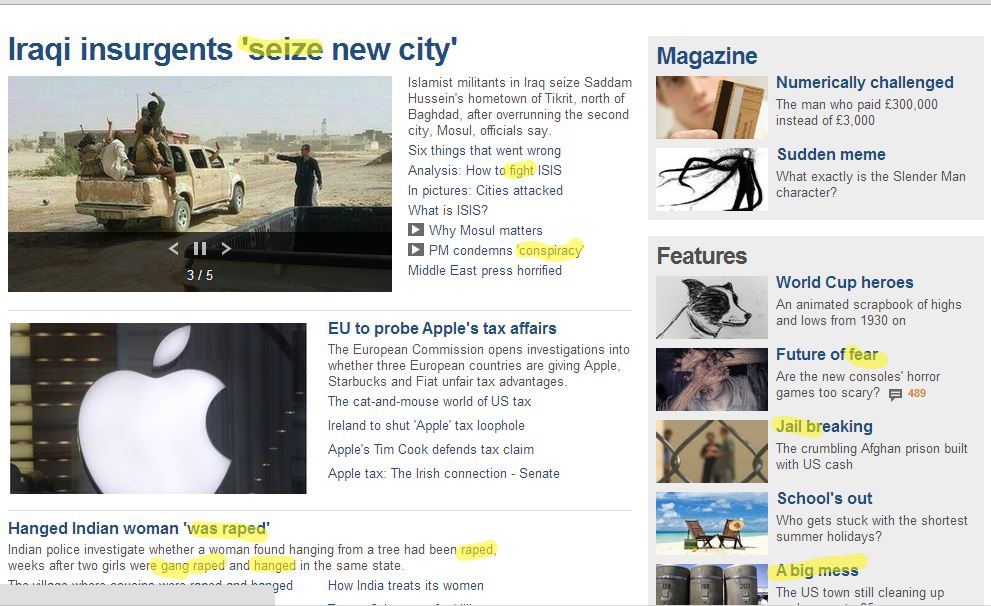
Task: Open Numerically challenged magazine story
Action: [865, 82]
